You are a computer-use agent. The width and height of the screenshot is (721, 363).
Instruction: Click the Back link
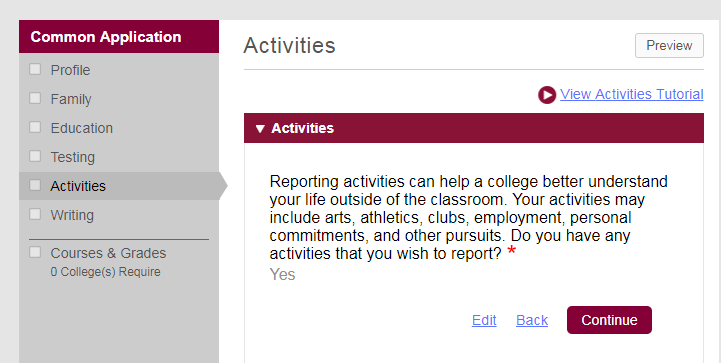point(532,320)
